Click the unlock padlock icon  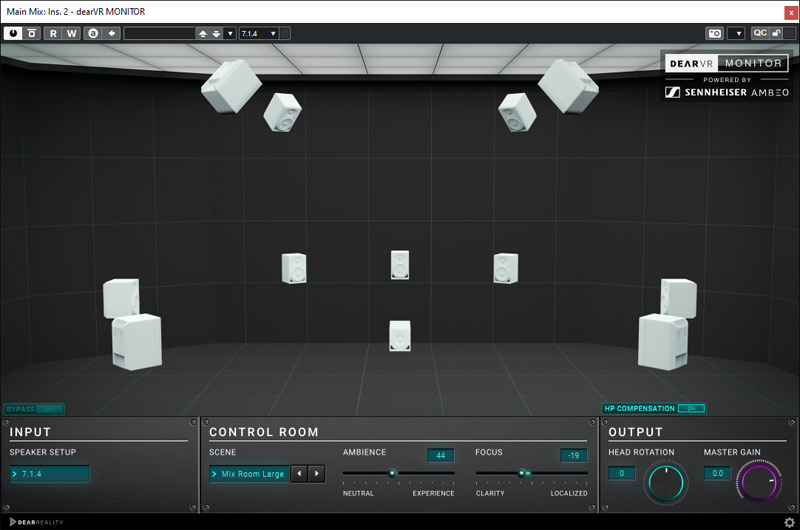[x=776, y=33]
